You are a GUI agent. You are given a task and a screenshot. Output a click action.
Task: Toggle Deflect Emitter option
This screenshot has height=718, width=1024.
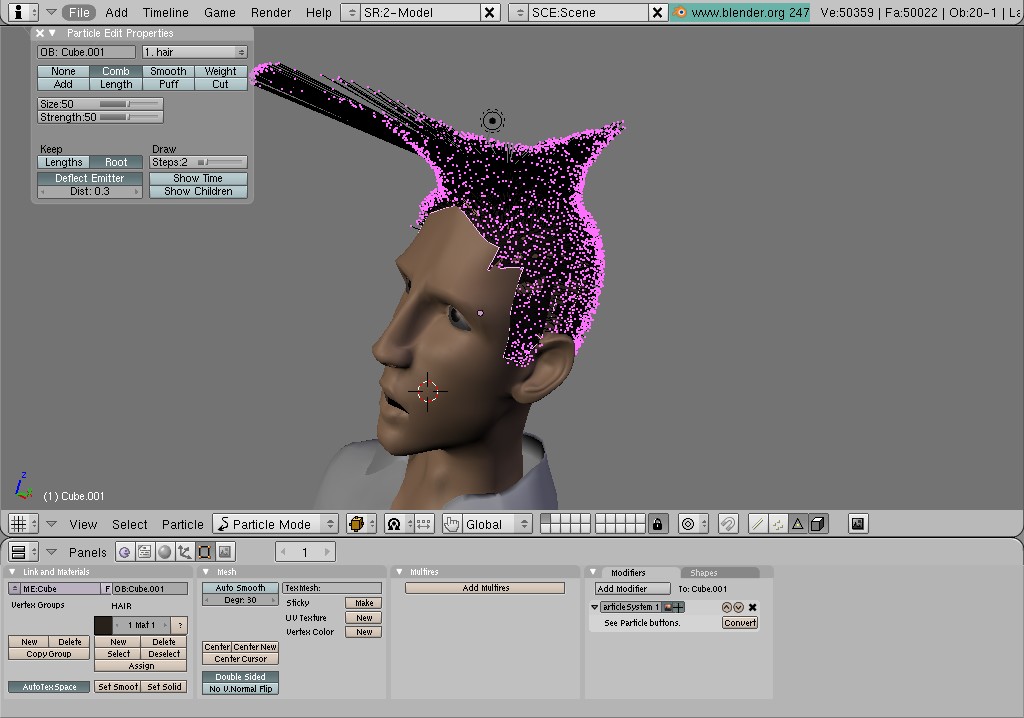pyautogui.click(x=89, y=178)
